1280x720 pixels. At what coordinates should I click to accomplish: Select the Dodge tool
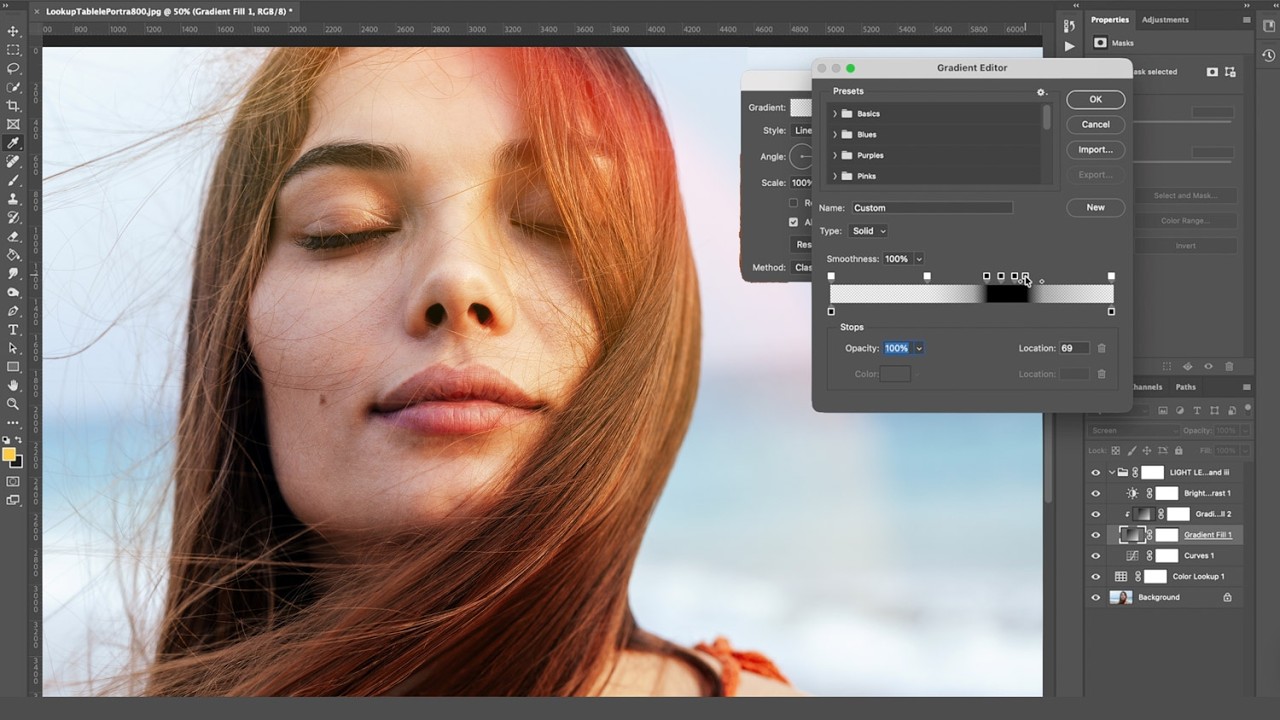[x=13, y=292]
